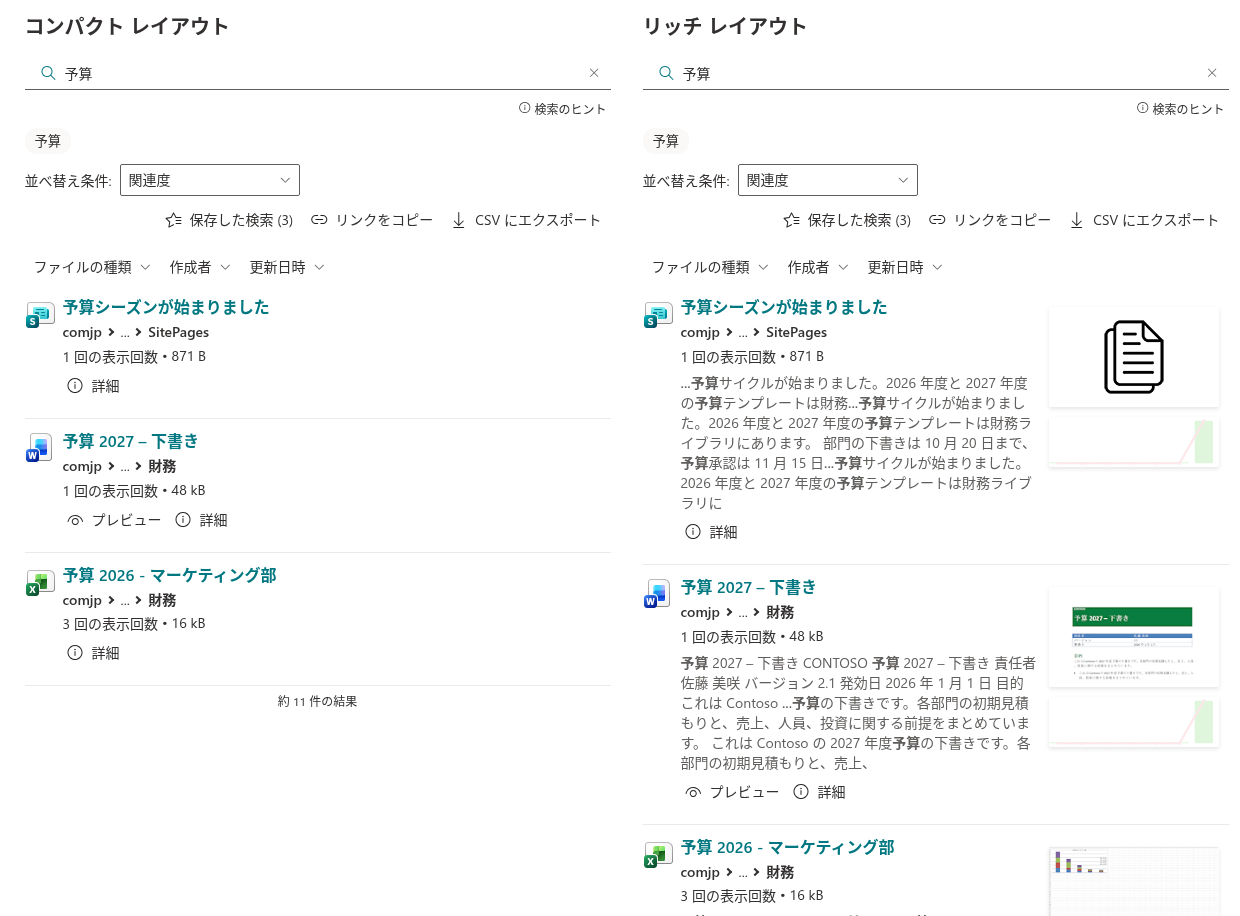1240x916 pixels.
Task: Click CSV にエクスポート in rich layout
Action: [x=1144, y=220]
